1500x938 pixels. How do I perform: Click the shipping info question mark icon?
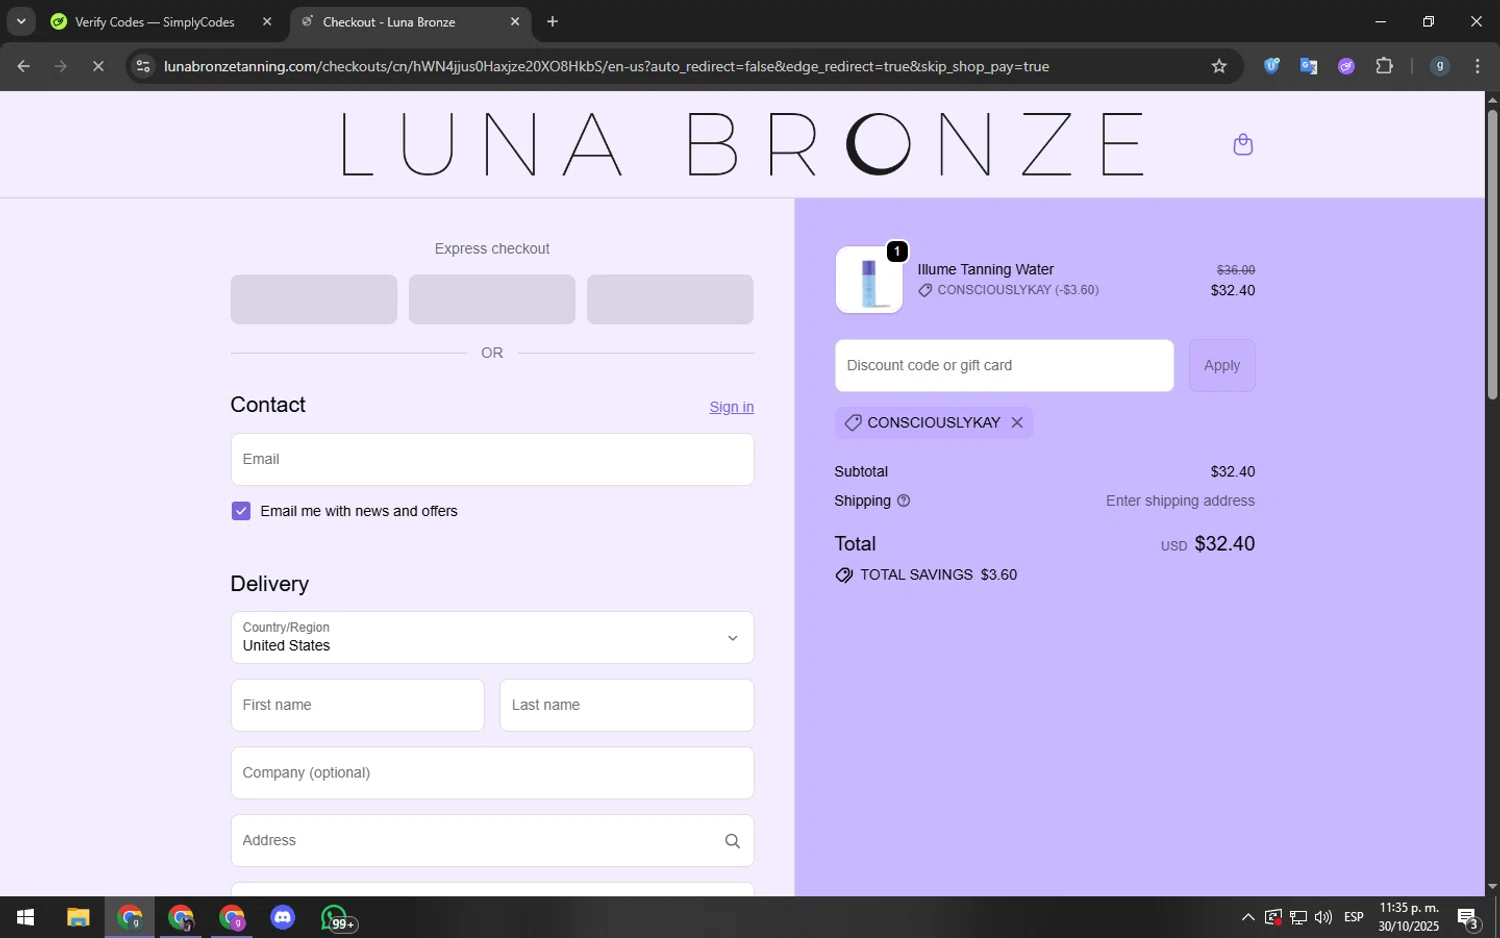[x=904, y=501]
